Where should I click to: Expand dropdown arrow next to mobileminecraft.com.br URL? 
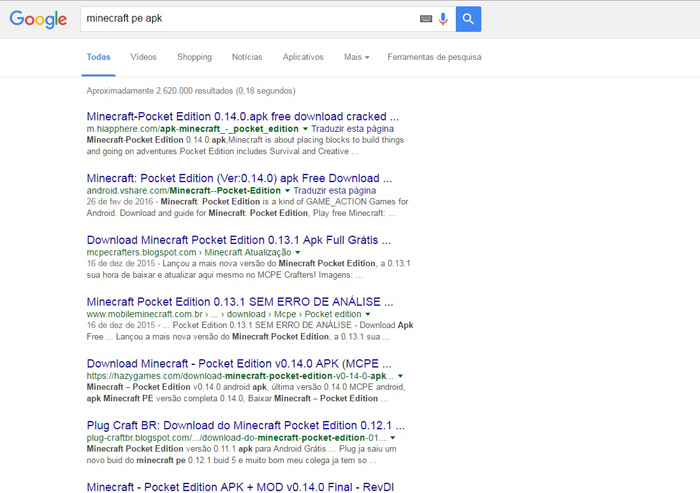[x=368, y=314]
